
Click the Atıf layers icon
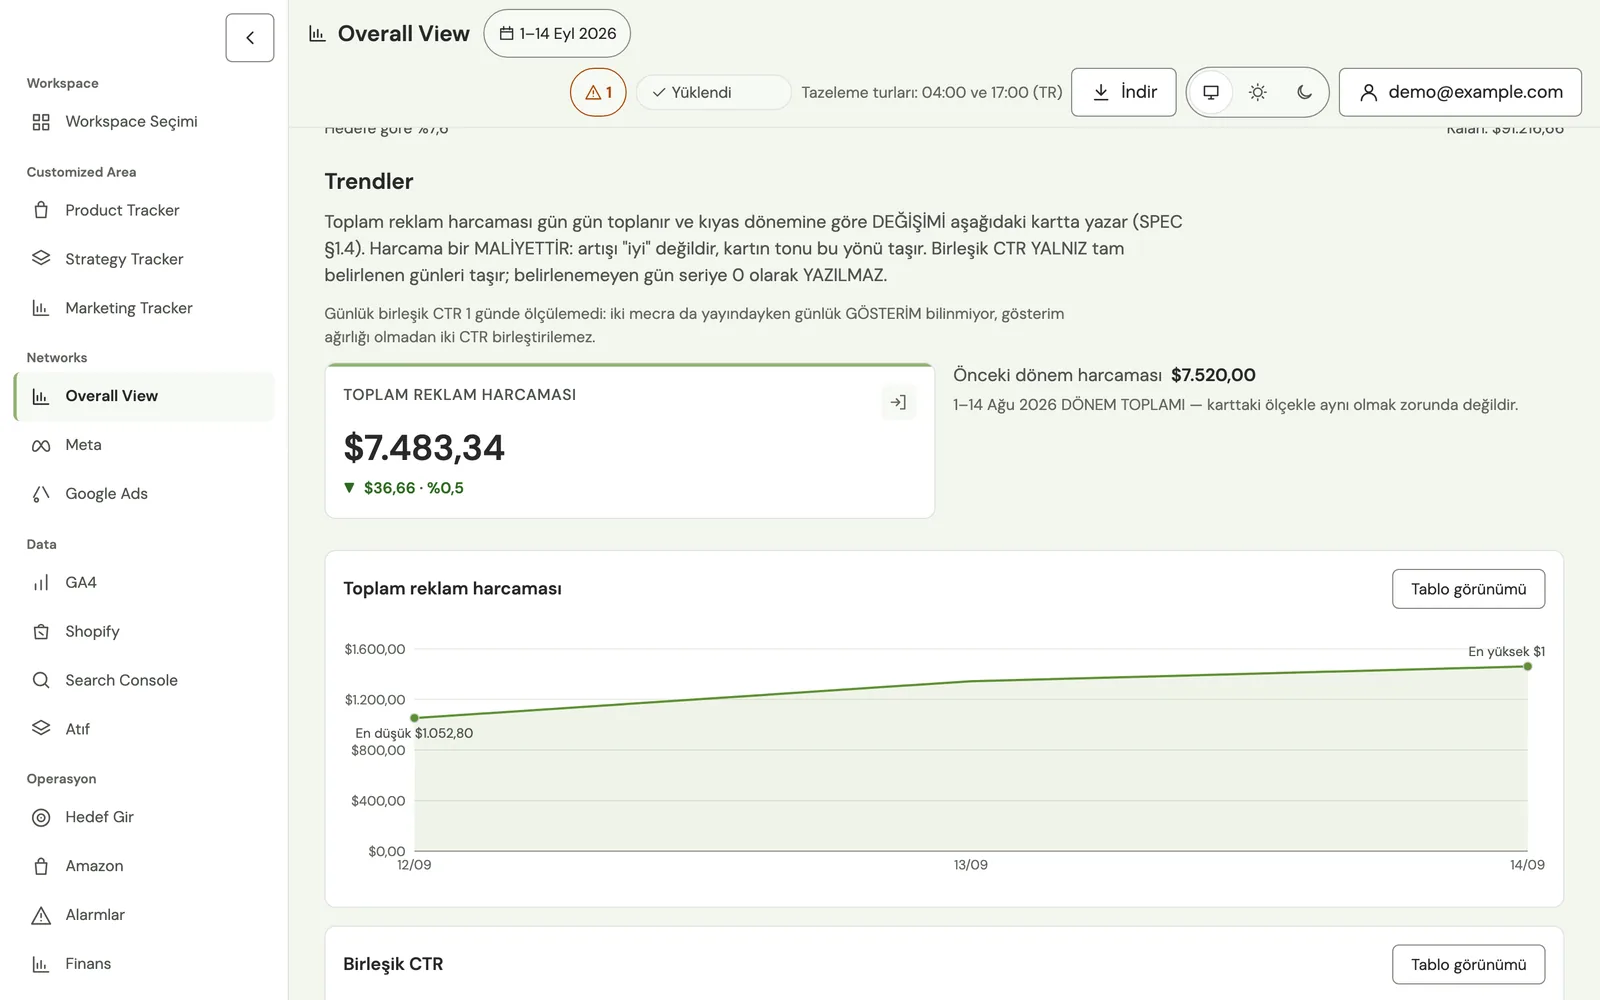pyautogui.click(x=41, y=729)
